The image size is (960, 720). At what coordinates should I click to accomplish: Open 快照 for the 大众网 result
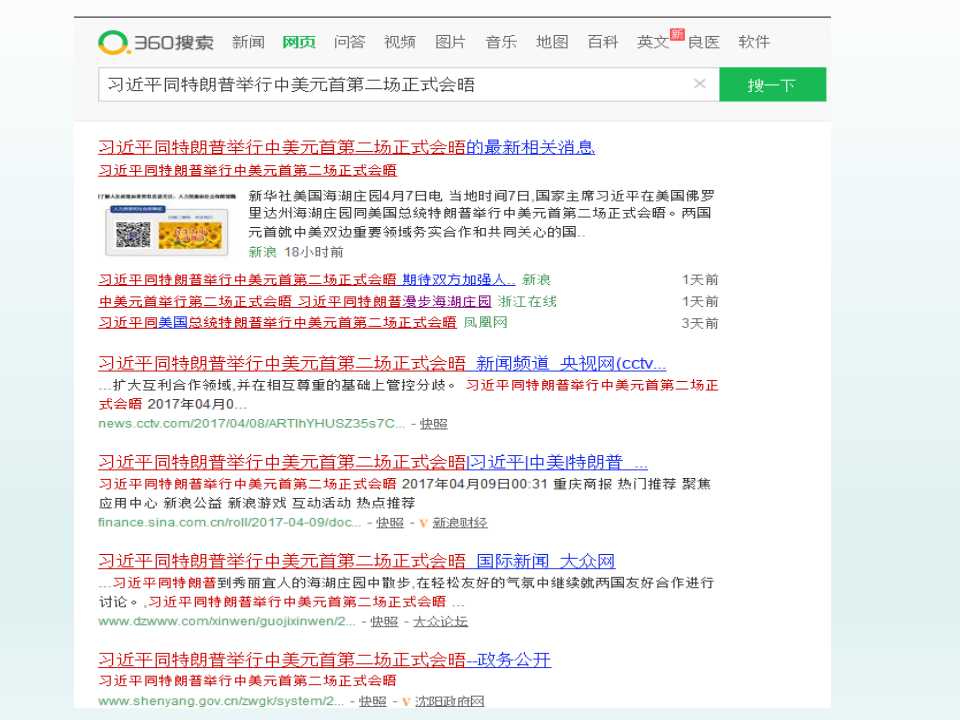click(x=384, y=621)
